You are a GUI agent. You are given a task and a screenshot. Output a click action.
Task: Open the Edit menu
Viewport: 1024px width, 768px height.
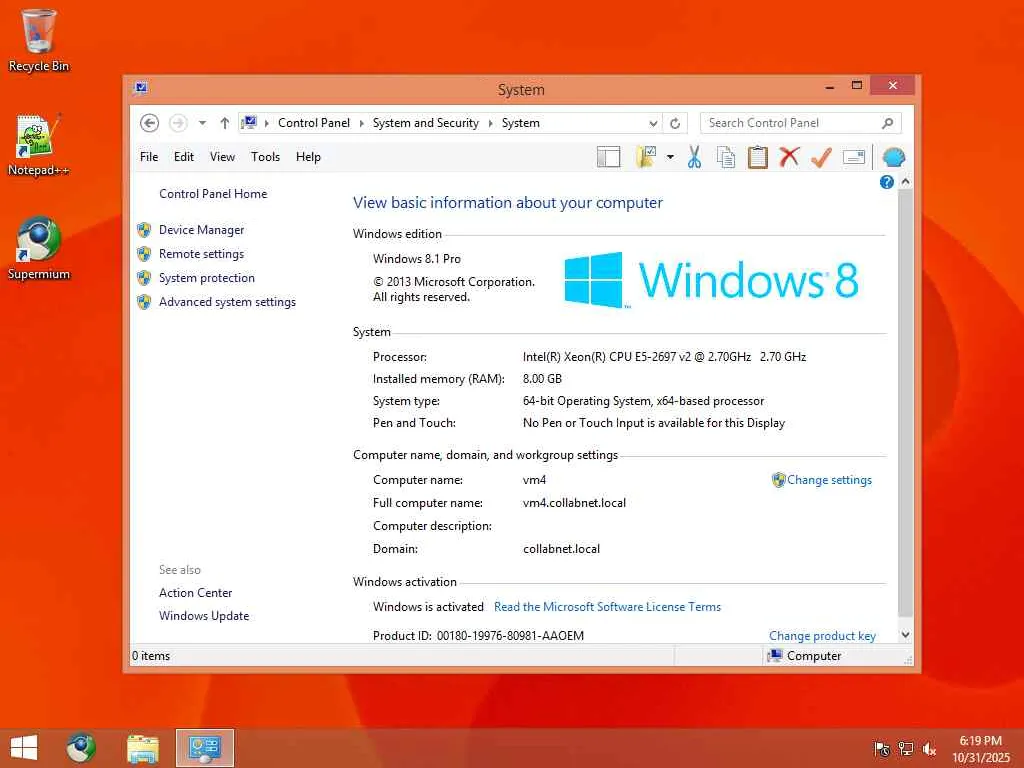click(x=184, y=157)
